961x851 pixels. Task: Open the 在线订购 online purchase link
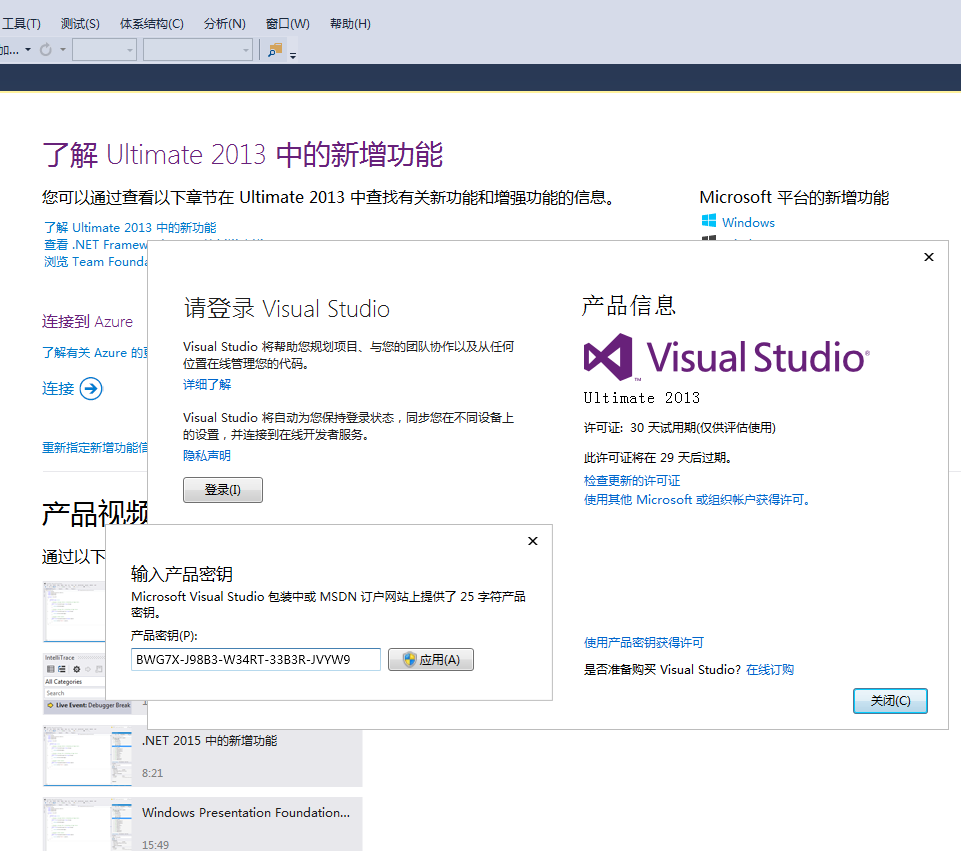pyautogui.click(x=770, y=670)
